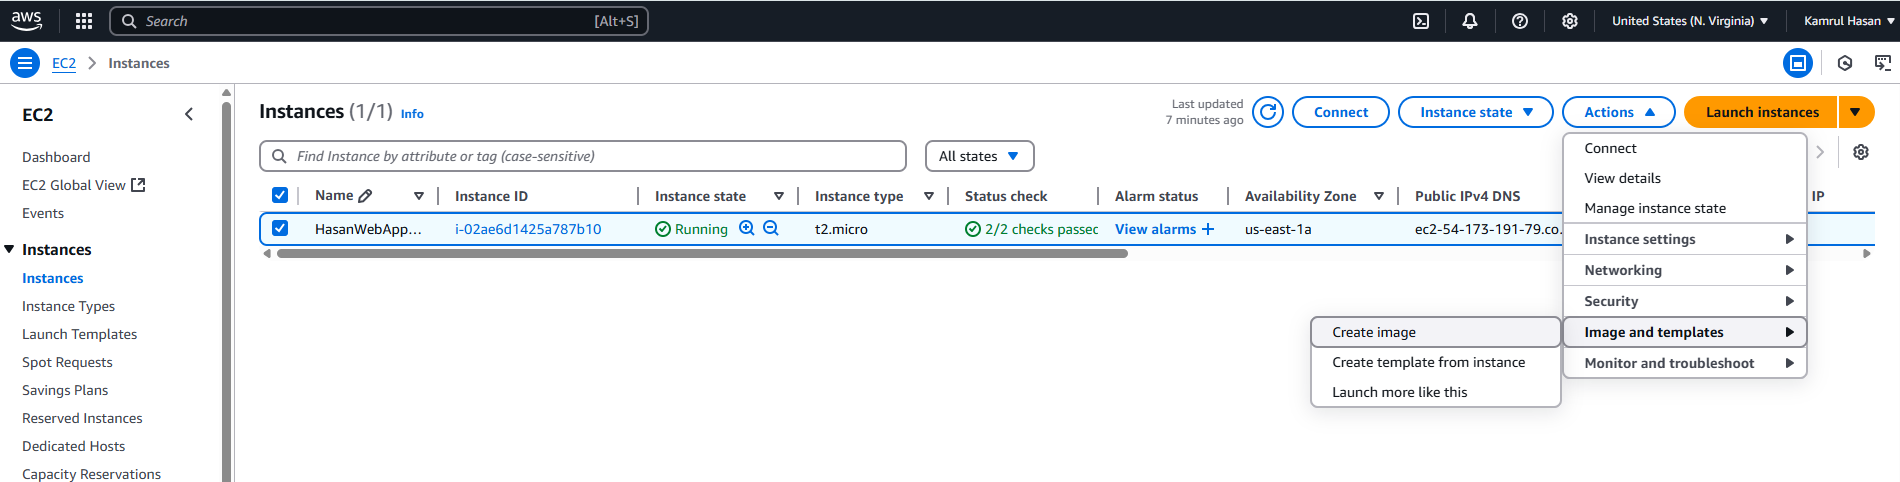Image resolution: width=1900 pixels, height=482 pixels.
Task: Collapse the EC2 sidebar with chevron
Action: (x=189, y=114)
